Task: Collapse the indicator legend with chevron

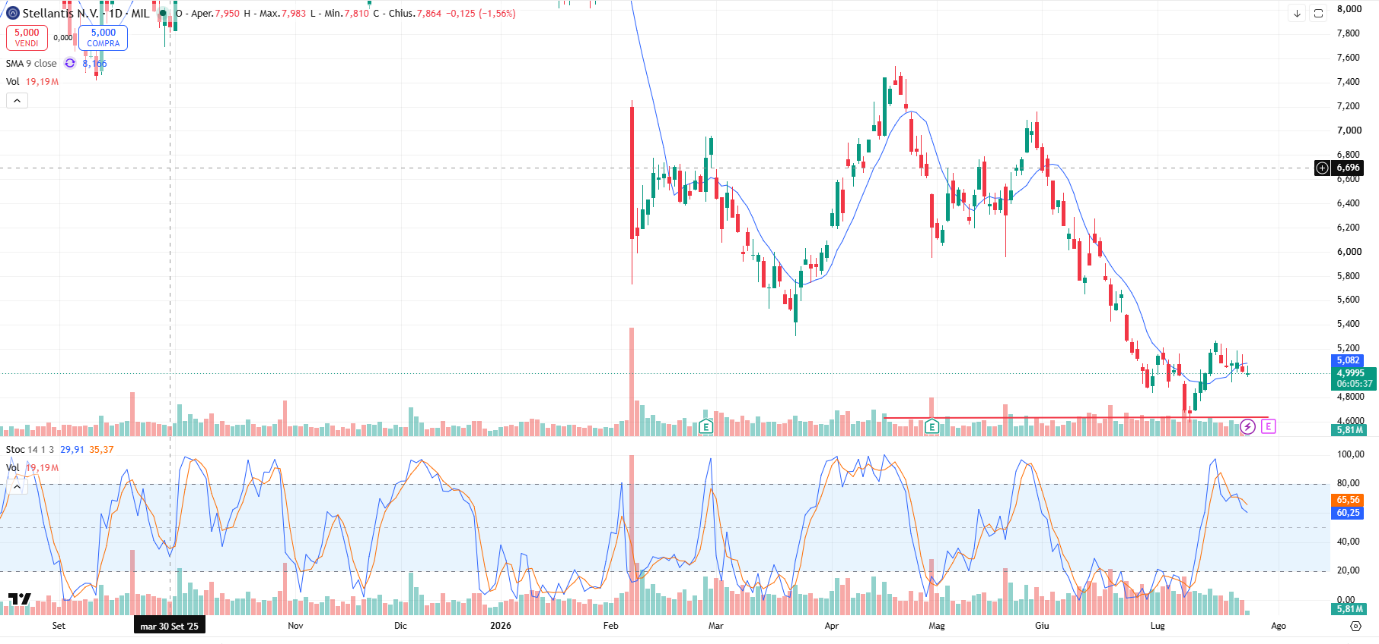Action: (x=17, y=100)
